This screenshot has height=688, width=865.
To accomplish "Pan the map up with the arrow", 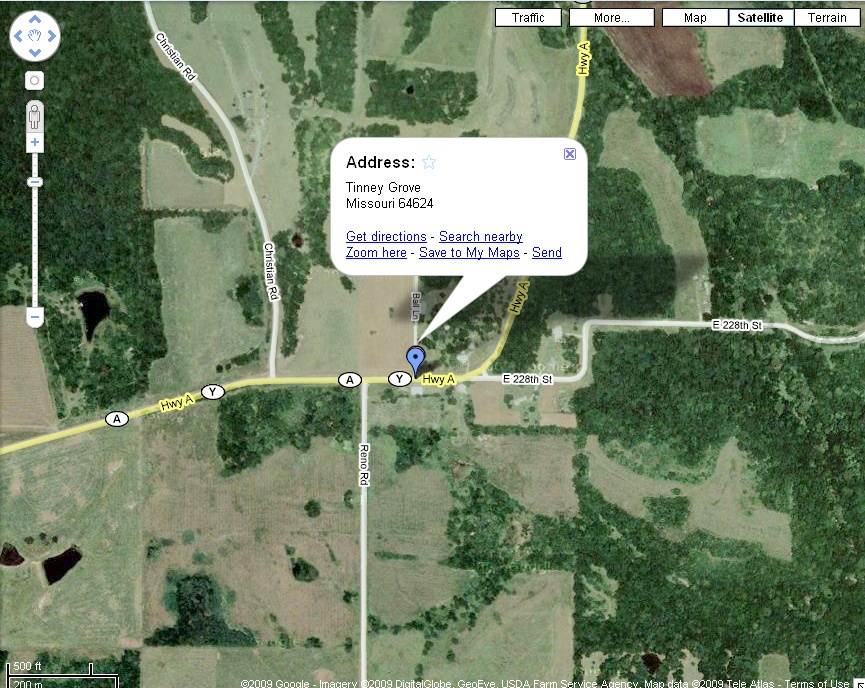I will coord(35,19).
